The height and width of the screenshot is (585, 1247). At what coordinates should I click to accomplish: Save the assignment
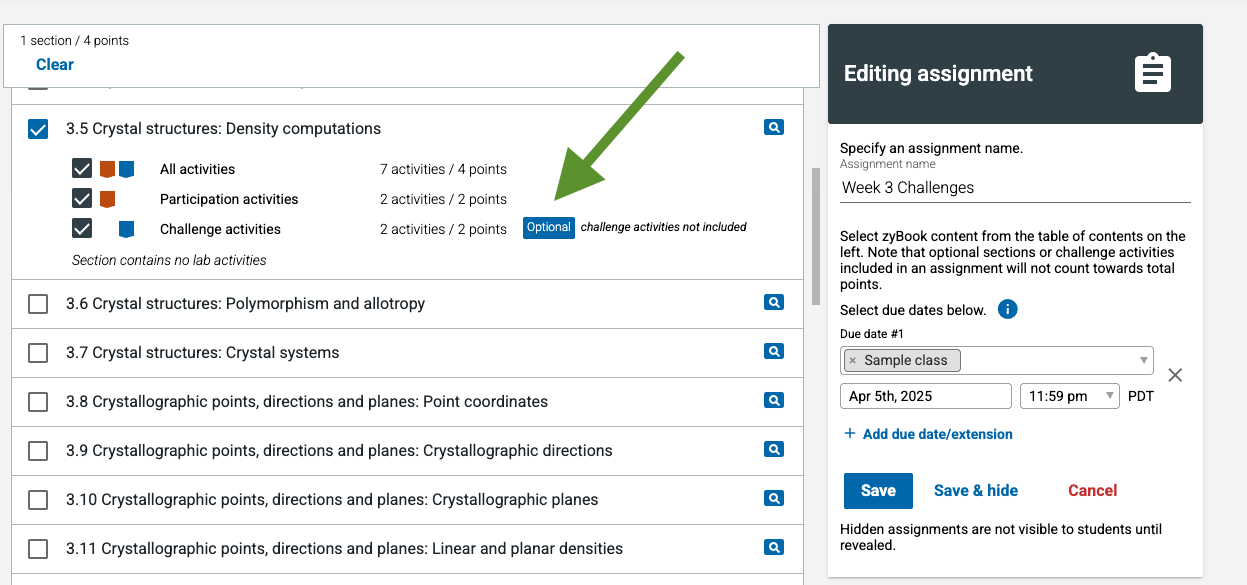pos(878,490)
